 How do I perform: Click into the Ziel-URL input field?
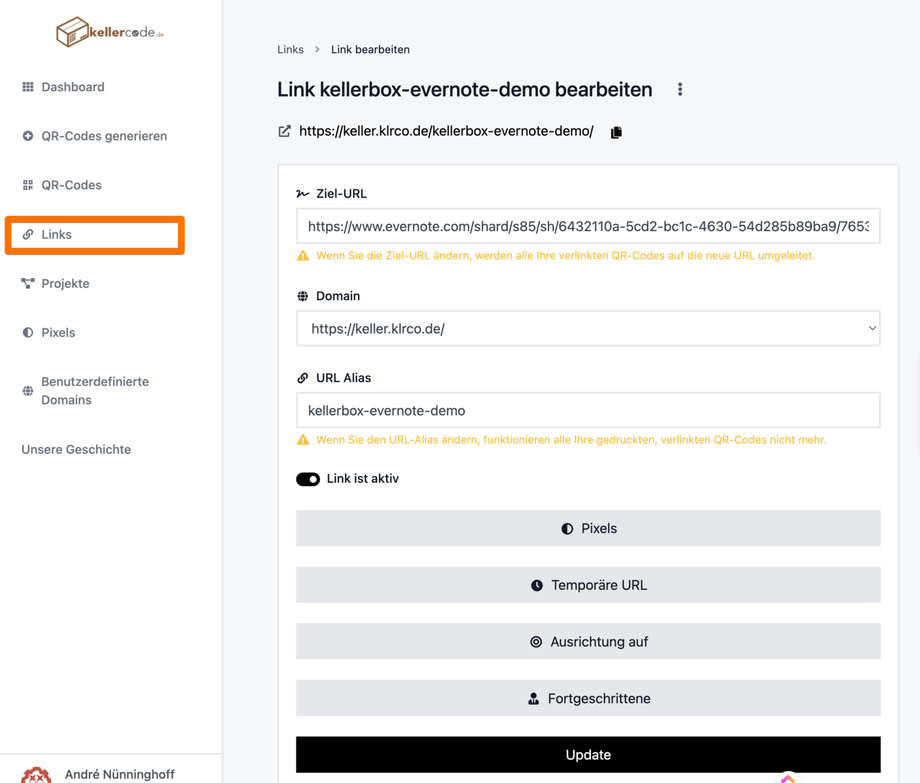point(588,226)
